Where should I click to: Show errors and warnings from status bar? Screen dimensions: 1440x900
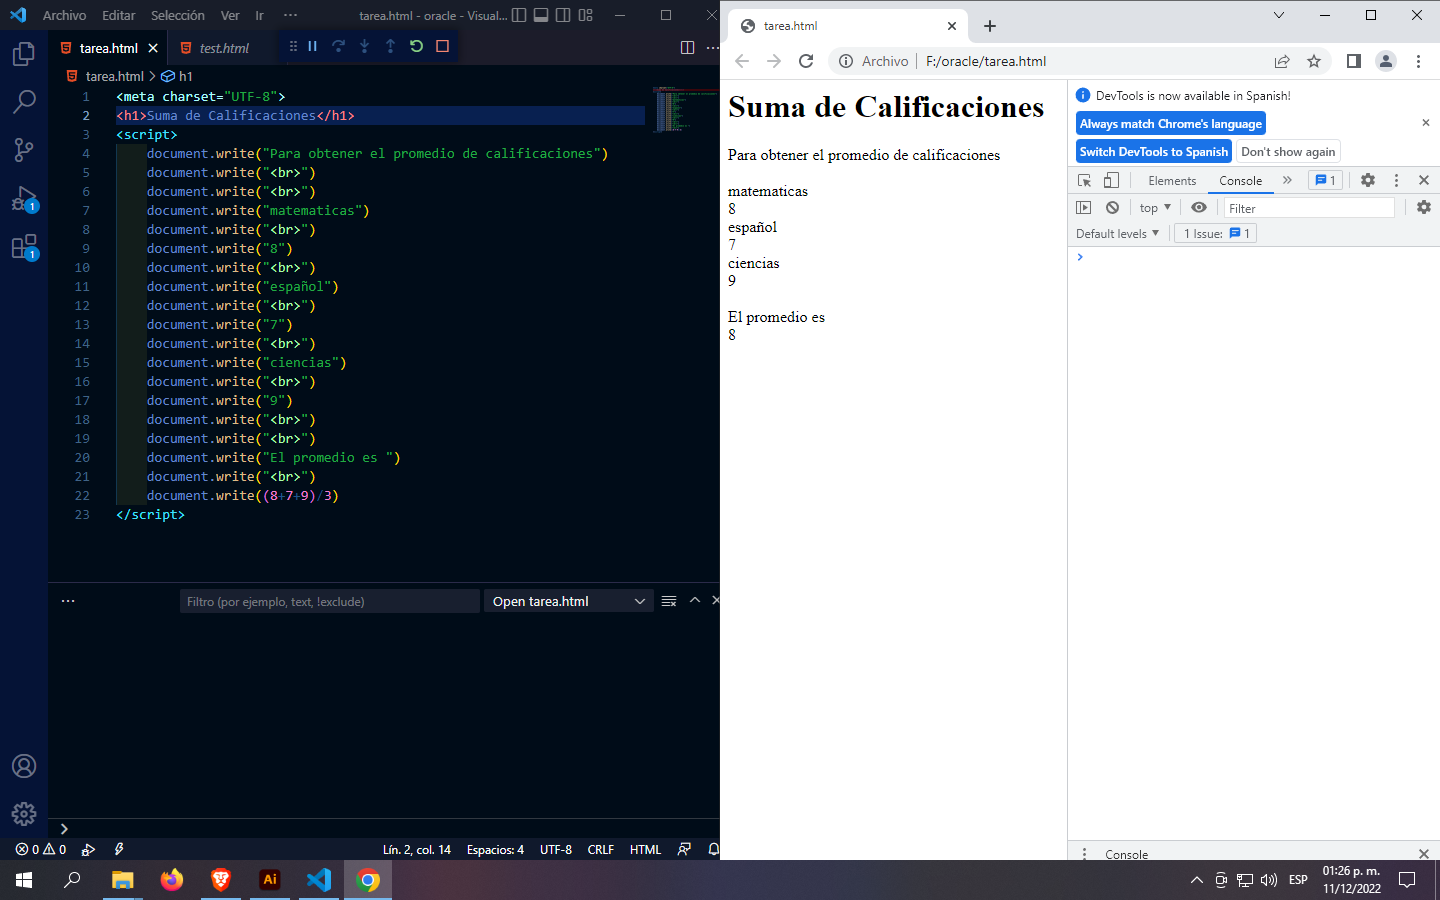pos(40,849)
